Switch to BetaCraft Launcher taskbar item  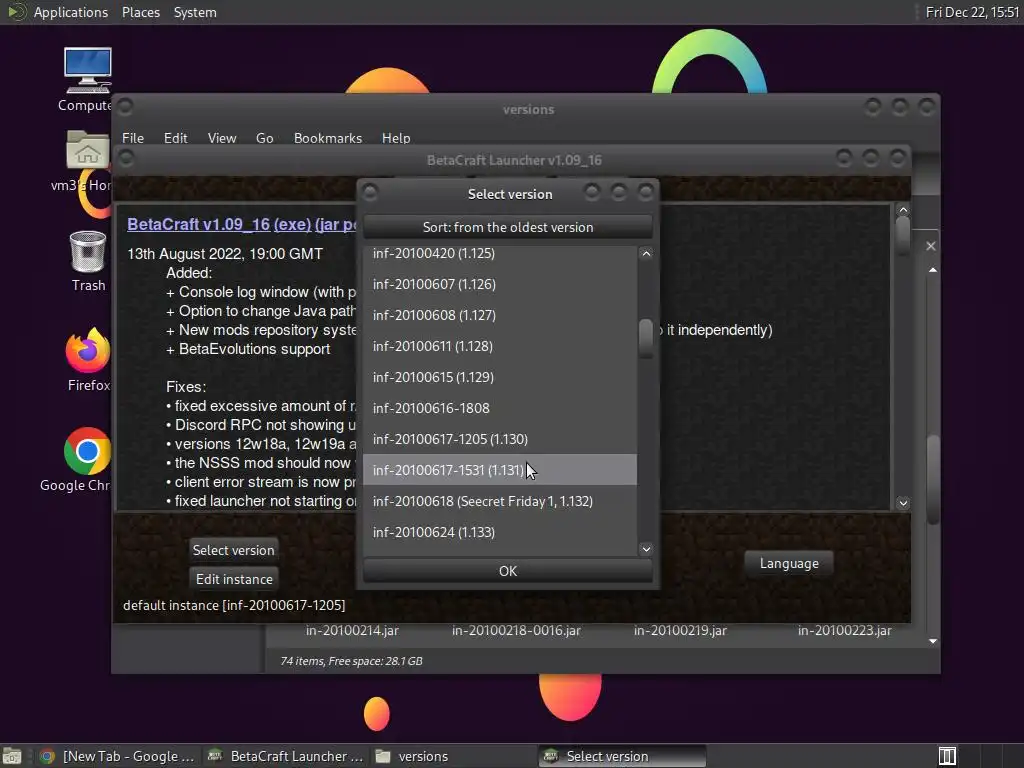click(x=285, y=756)
